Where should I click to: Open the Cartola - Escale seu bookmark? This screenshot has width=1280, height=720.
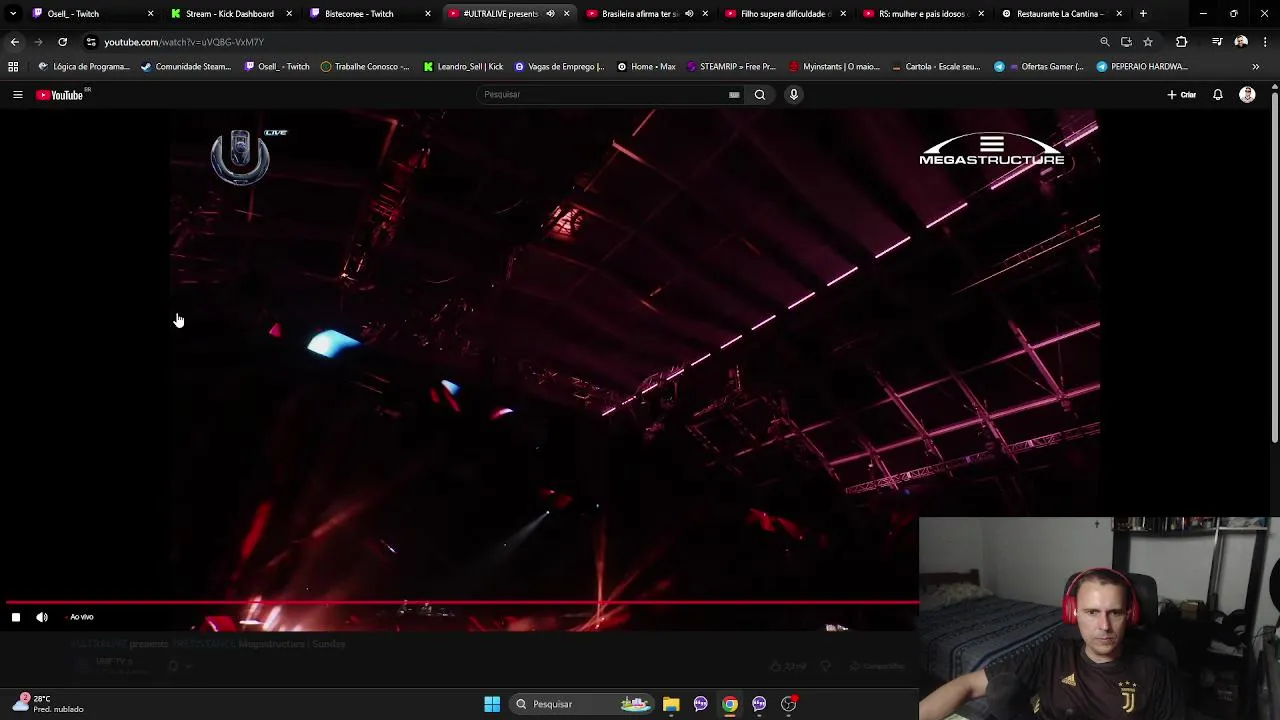[x=936, y=67]
